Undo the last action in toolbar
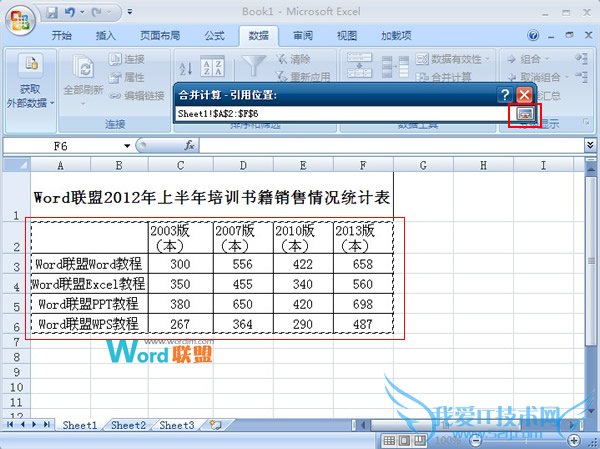600x449 pixels. pyautogui.click(x=70, y=13)
